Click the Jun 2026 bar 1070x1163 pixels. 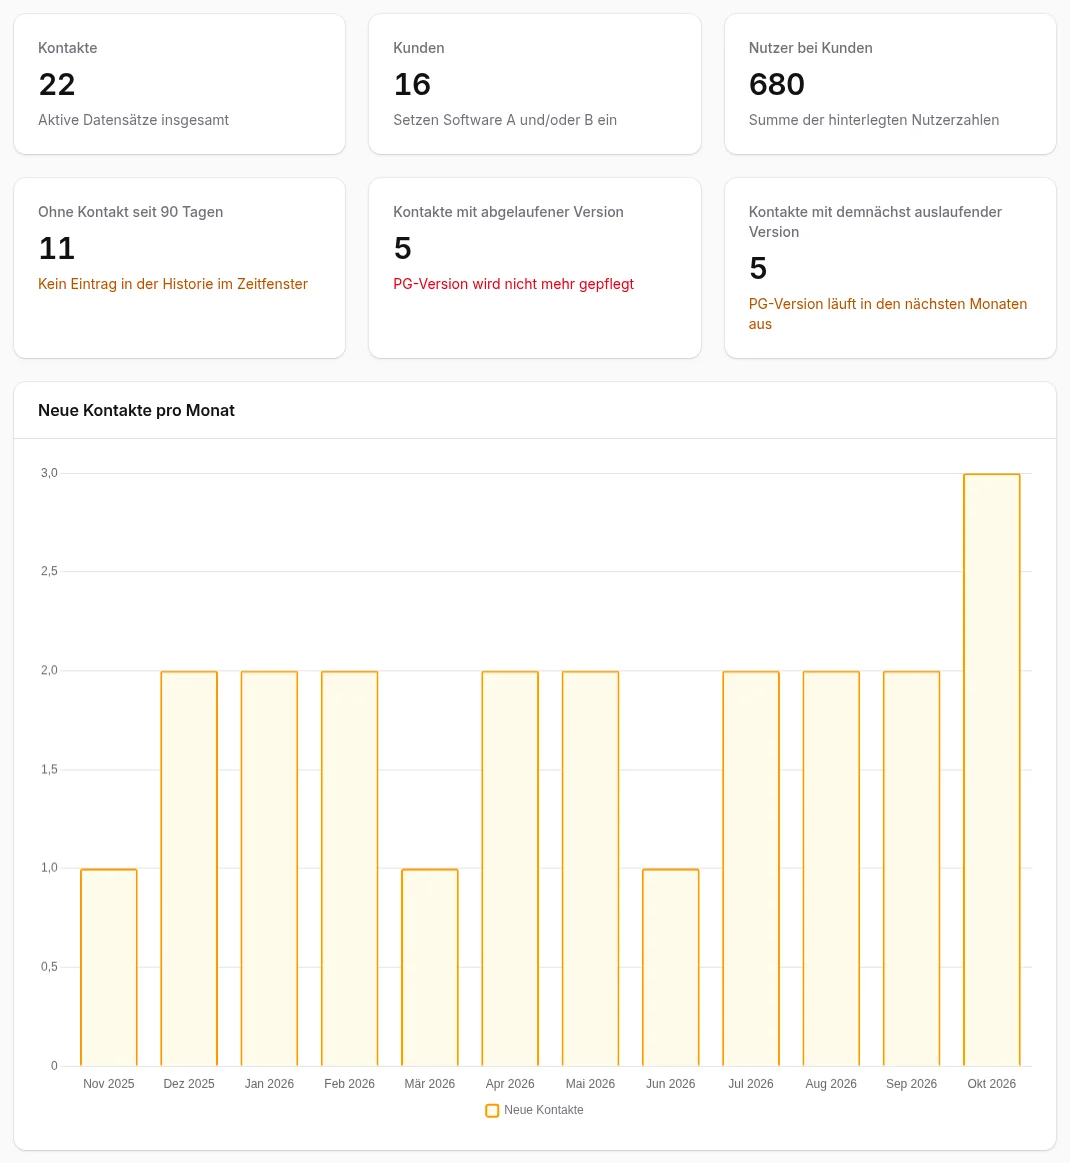670,967
